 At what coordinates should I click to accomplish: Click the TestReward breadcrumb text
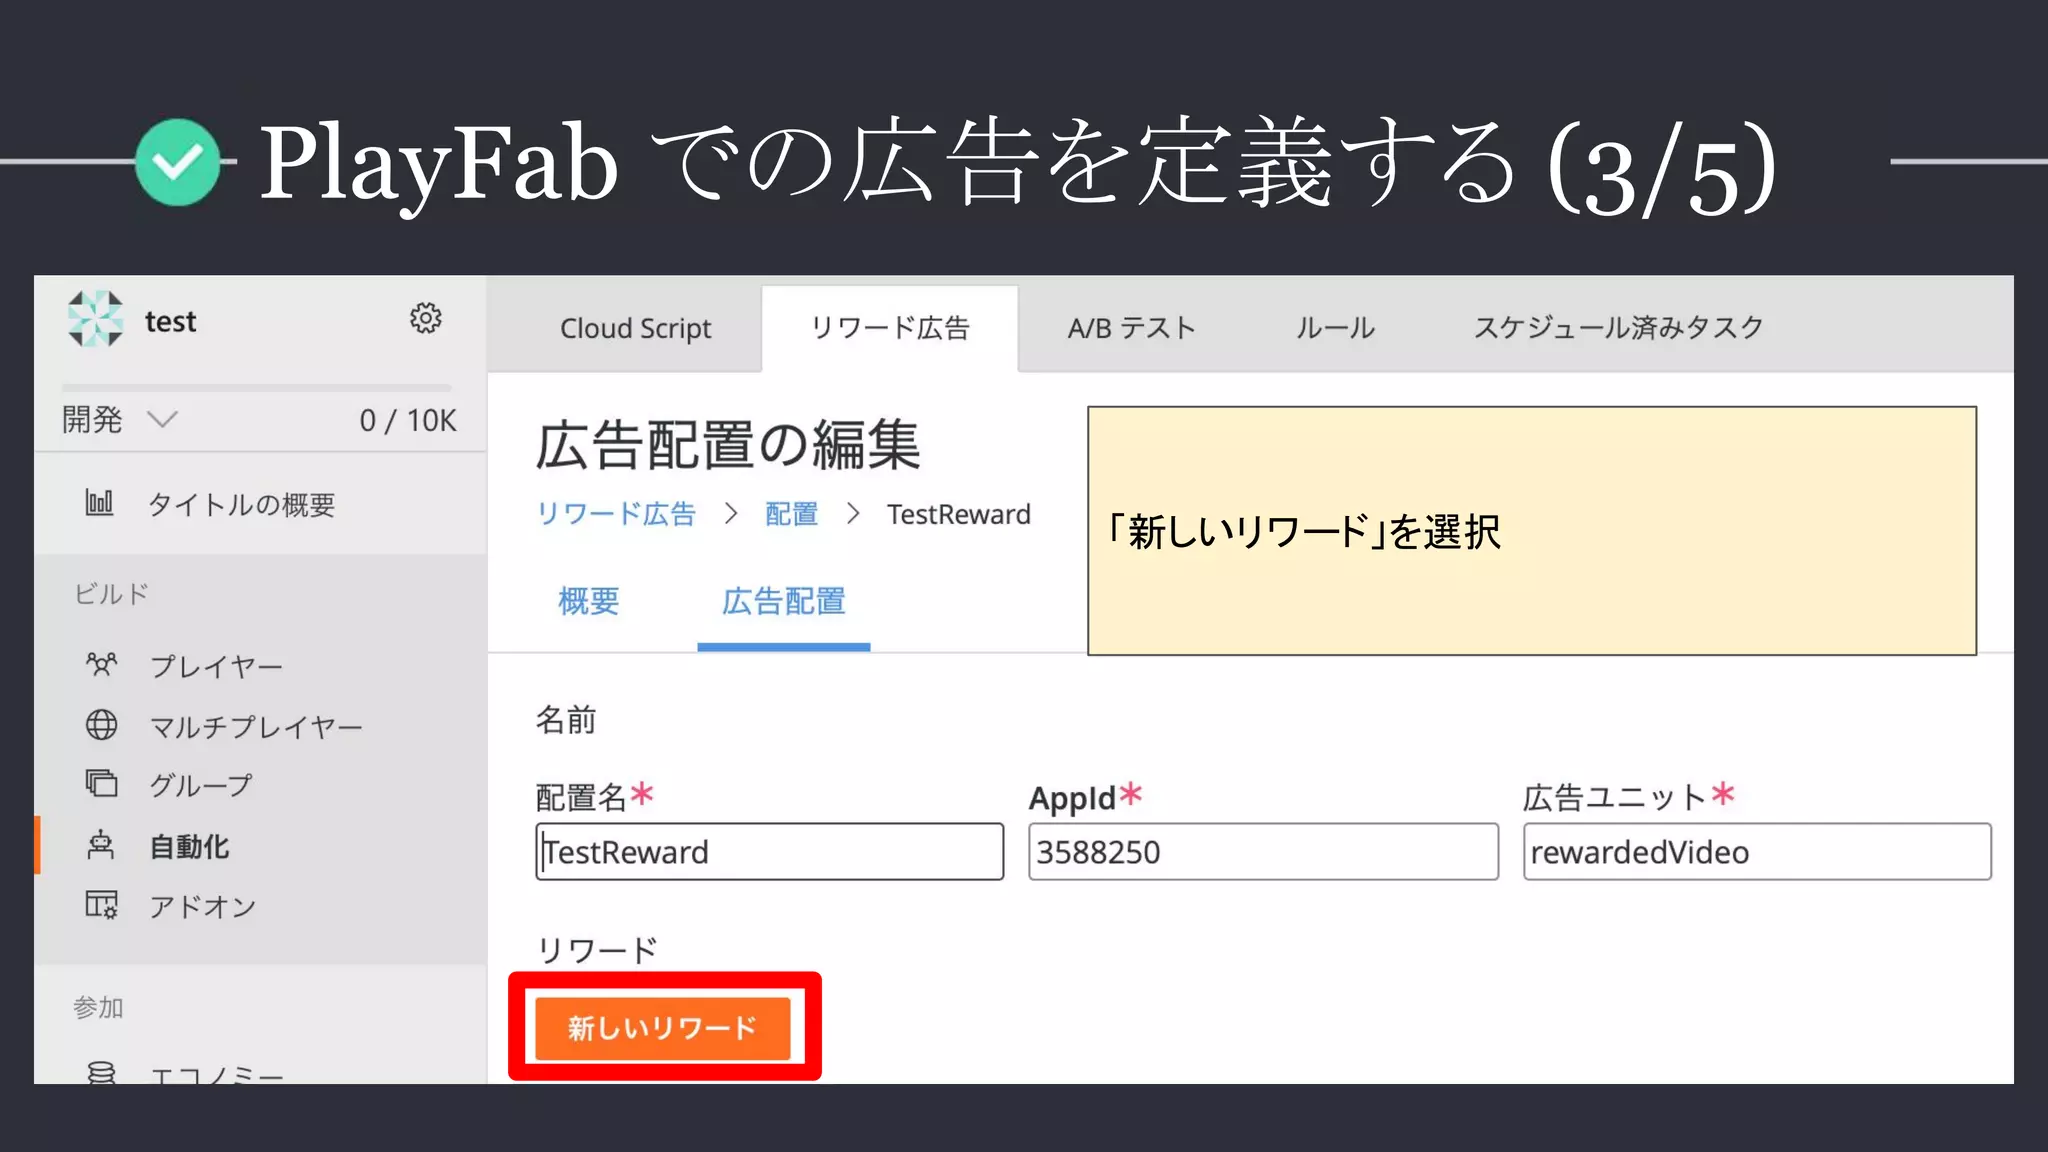point(958,514)
